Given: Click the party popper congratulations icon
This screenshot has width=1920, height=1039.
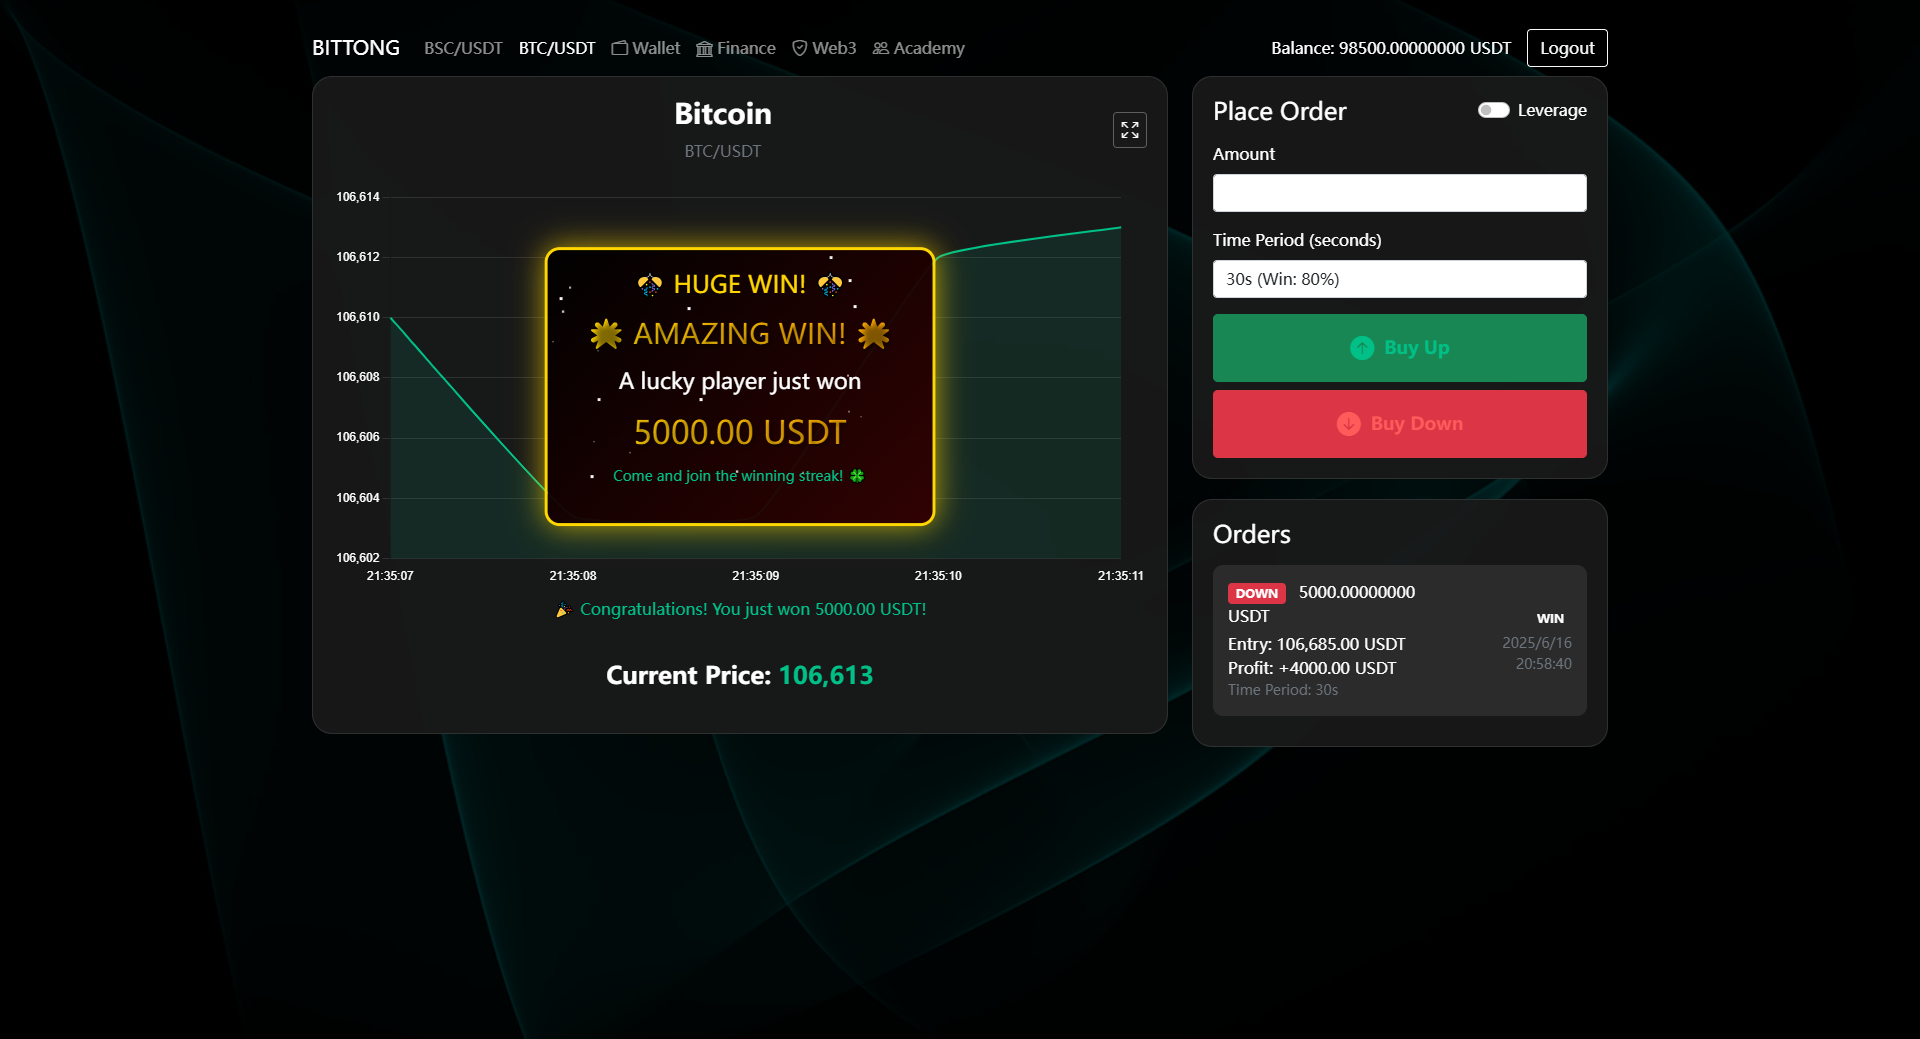Looking at the screenshot, I should coord(564,610).
